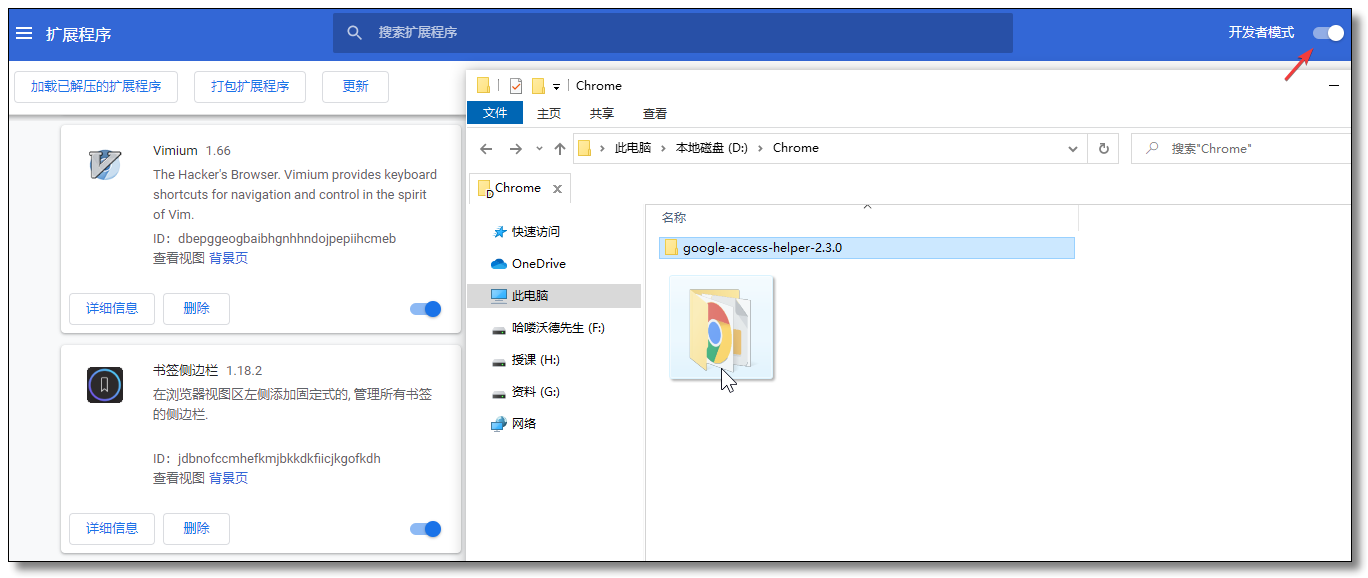Click 本地磁盘 (D:) in the address breadcrumb
Screen dimensions: 1368x578
coord(712,148)
